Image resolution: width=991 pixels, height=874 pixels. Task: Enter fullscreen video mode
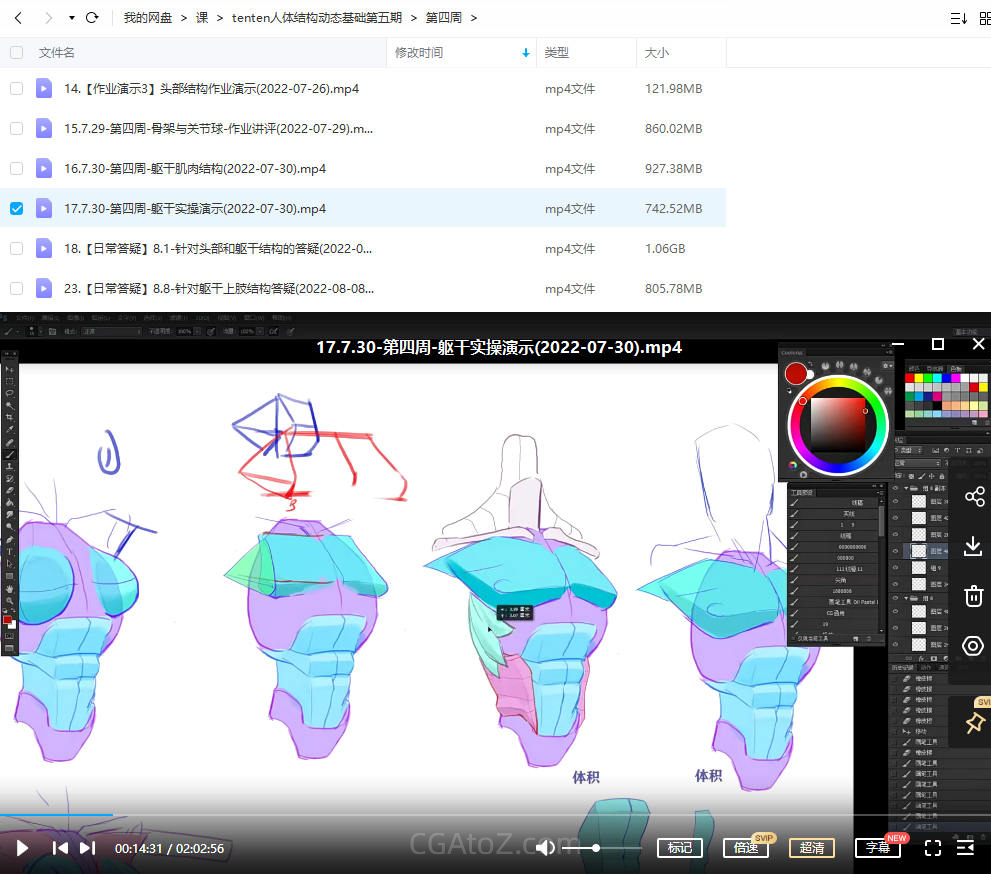(932, 848)
